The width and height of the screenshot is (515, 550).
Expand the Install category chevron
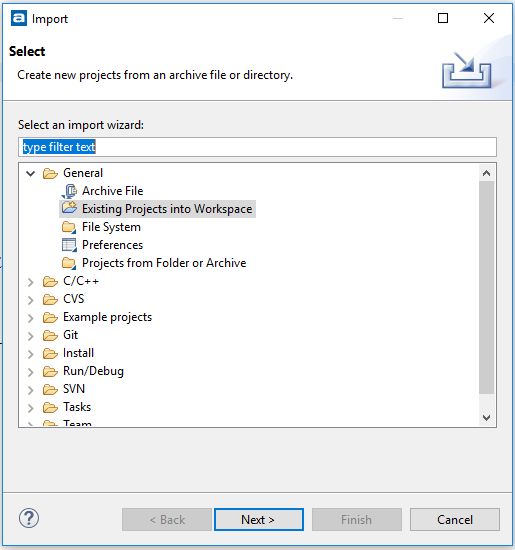coord(31,354)
